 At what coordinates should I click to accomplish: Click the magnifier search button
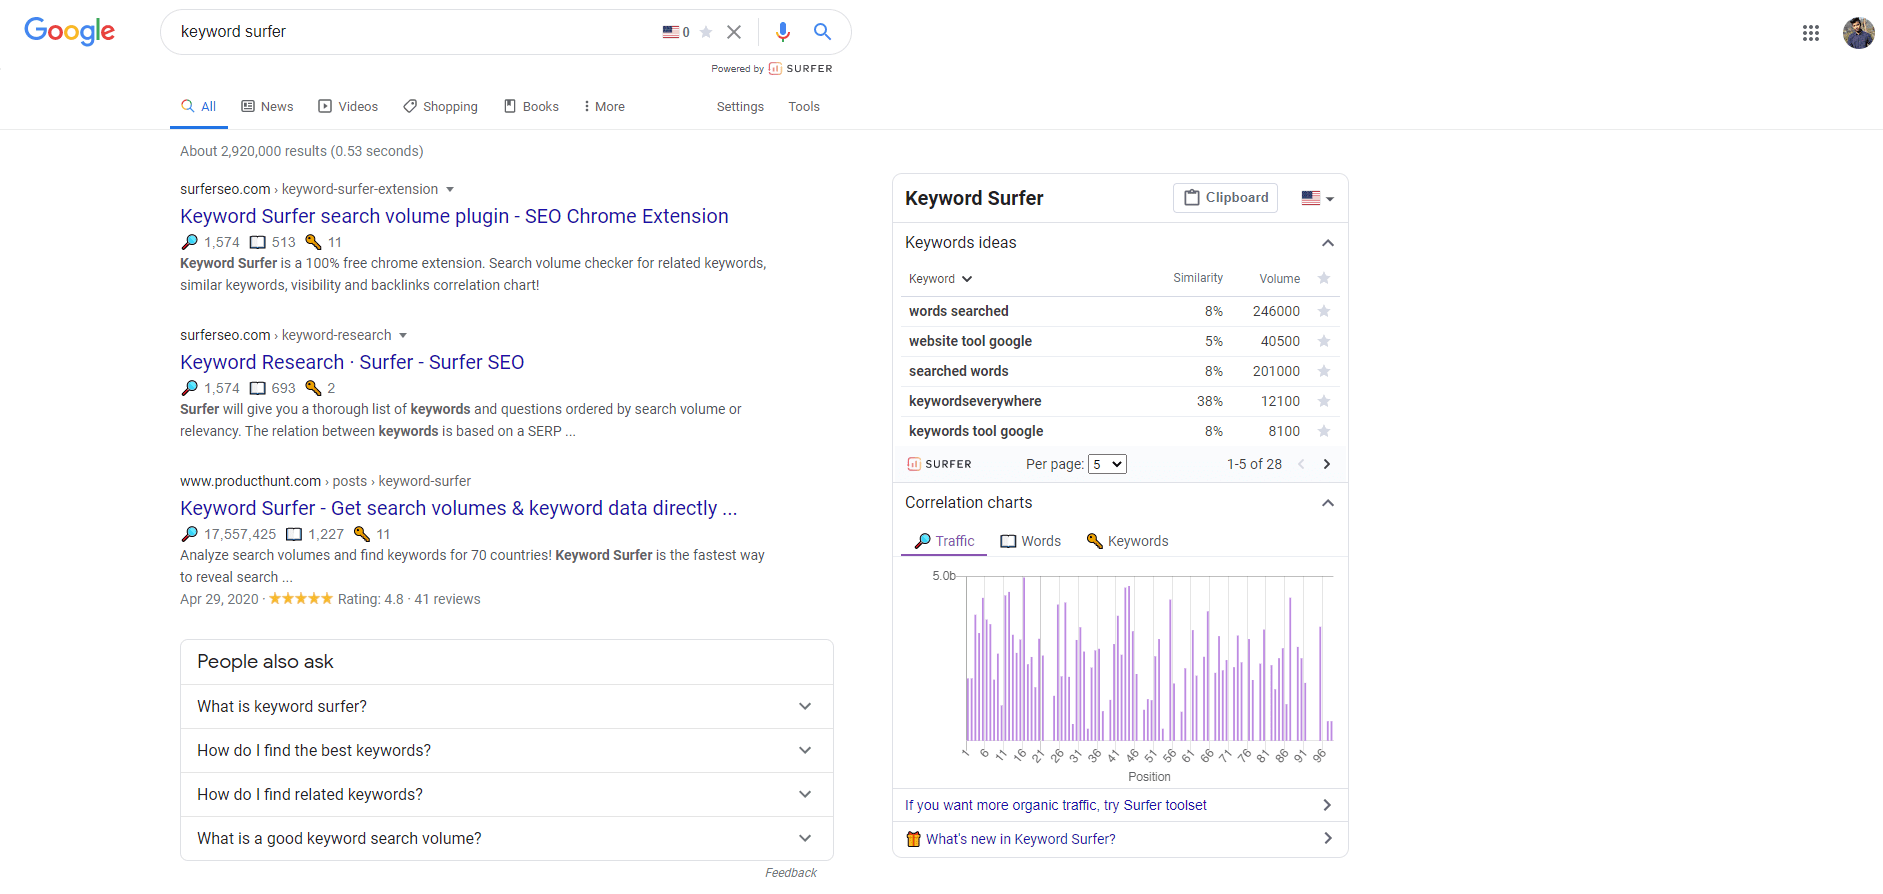pos(822,32)
